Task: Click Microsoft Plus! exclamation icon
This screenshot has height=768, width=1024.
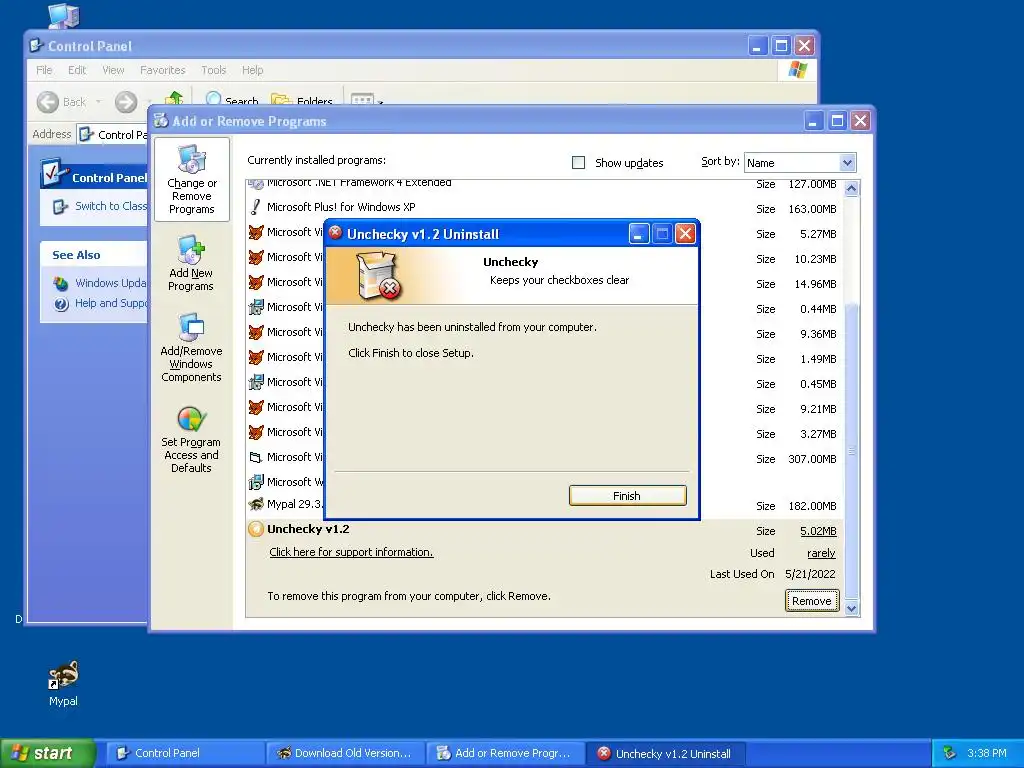Action: coord(256,207)
